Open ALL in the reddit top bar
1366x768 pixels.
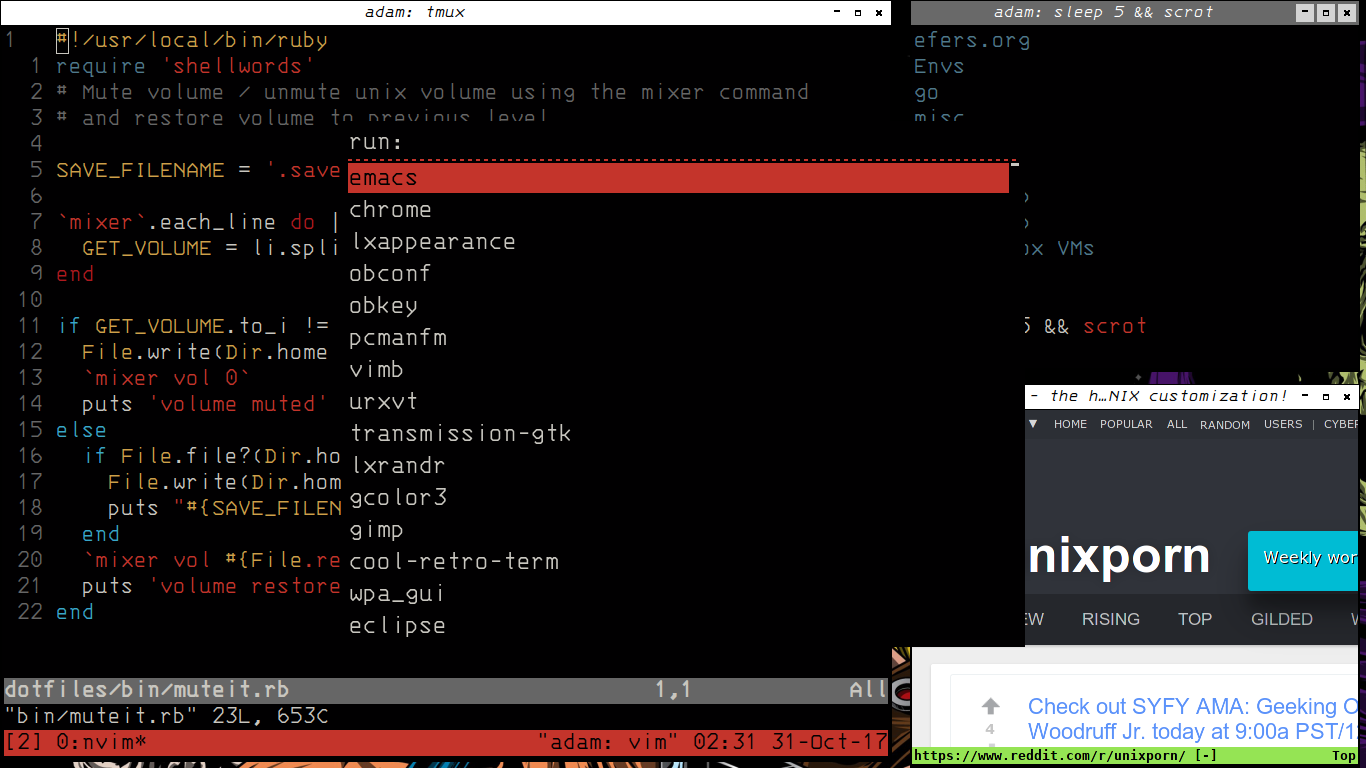[x=1177, y=424]
